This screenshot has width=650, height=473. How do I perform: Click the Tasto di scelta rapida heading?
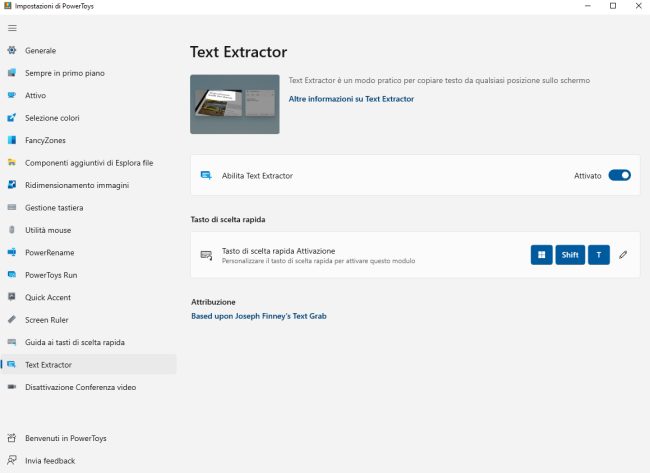[228, 219]
